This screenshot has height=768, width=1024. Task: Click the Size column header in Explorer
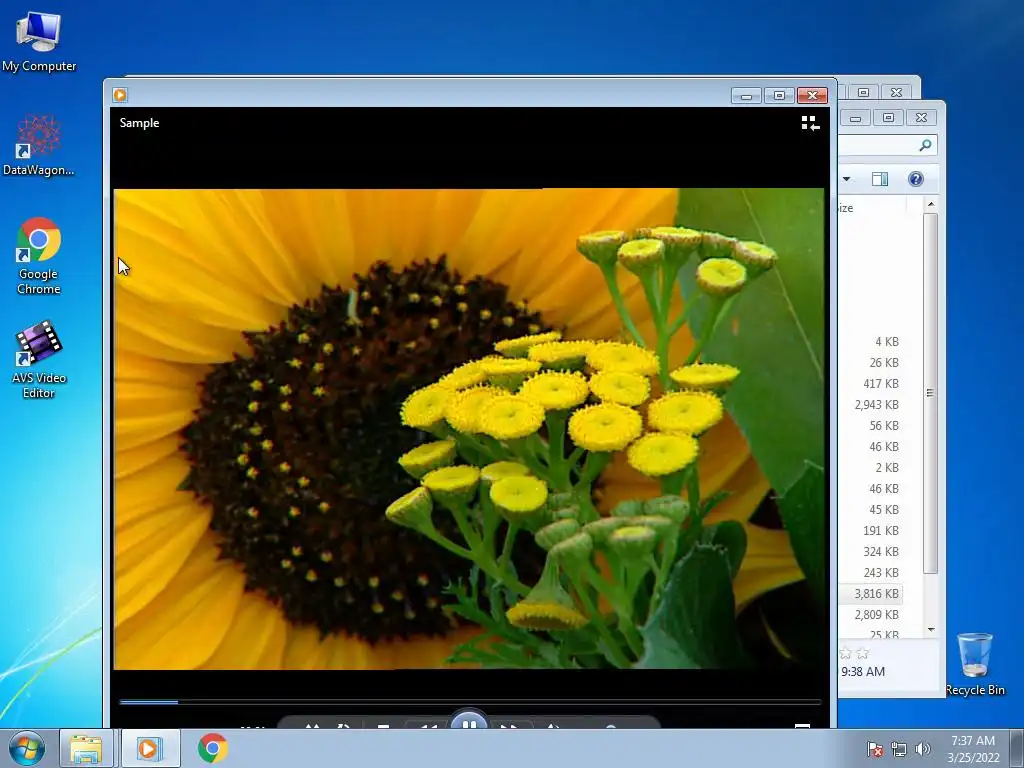pos(871,208)
